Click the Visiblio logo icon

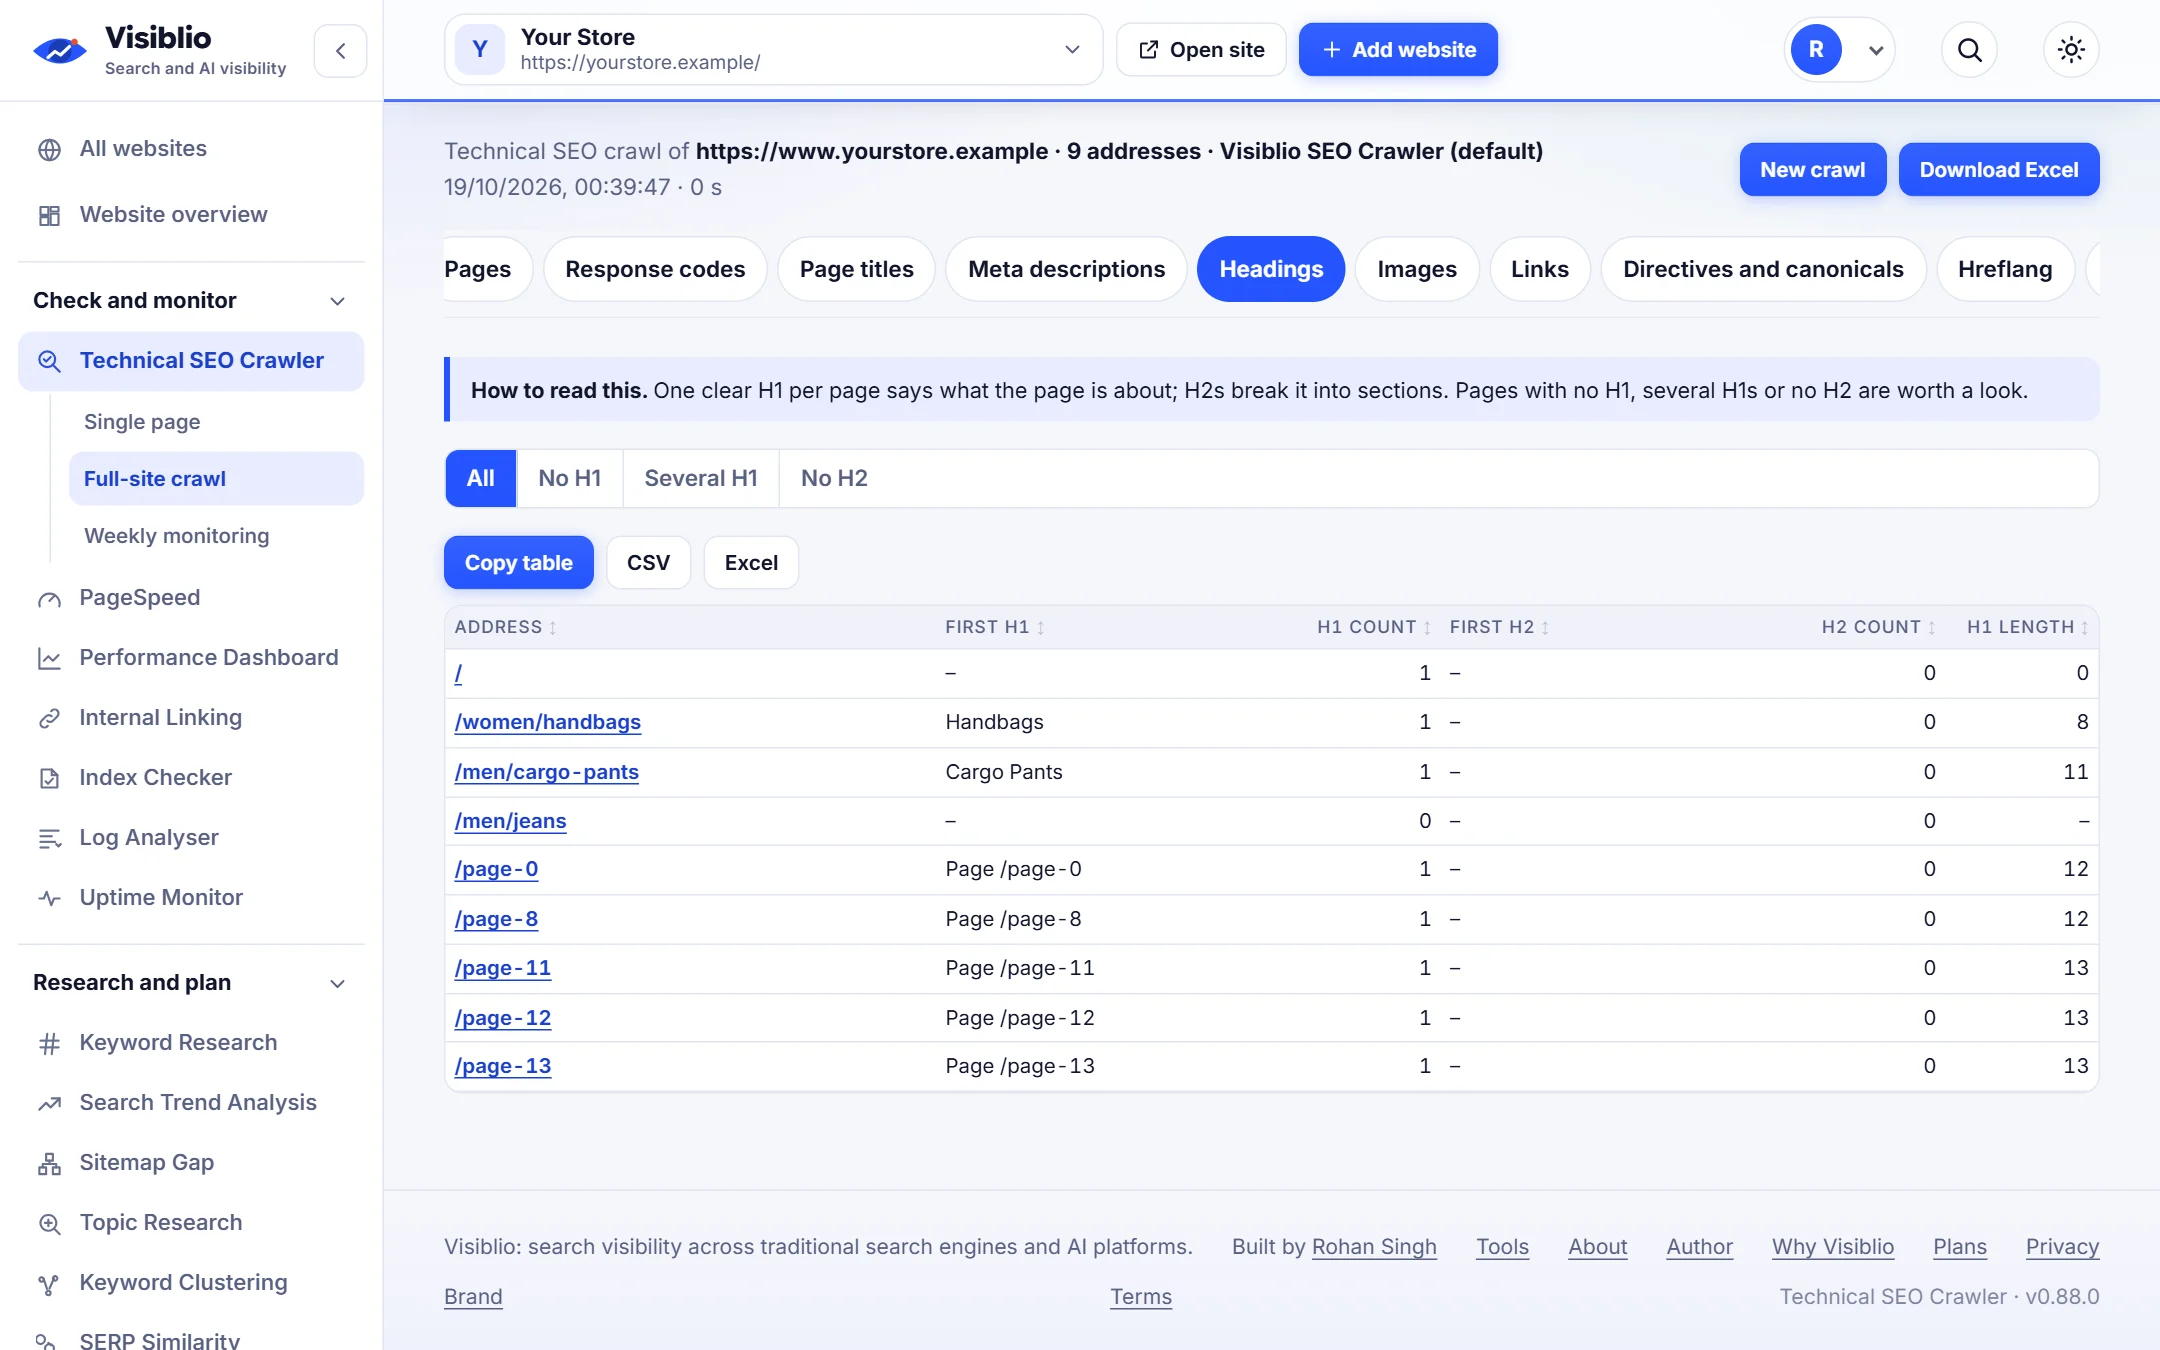[60, 50]
